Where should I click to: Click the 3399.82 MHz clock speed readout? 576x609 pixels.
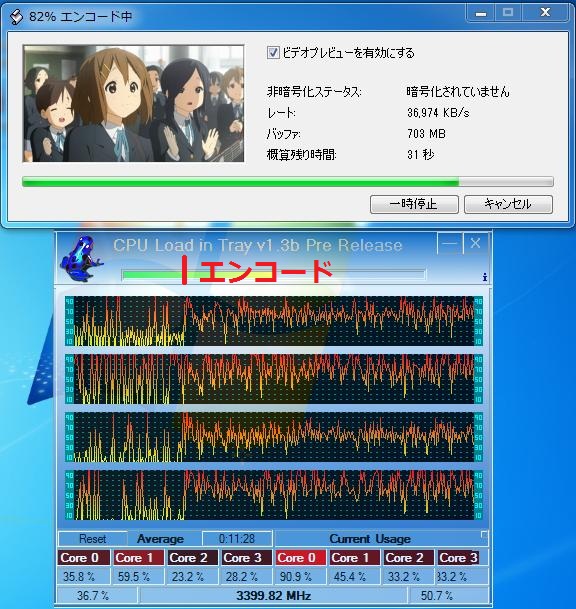[x=273, y=595]
